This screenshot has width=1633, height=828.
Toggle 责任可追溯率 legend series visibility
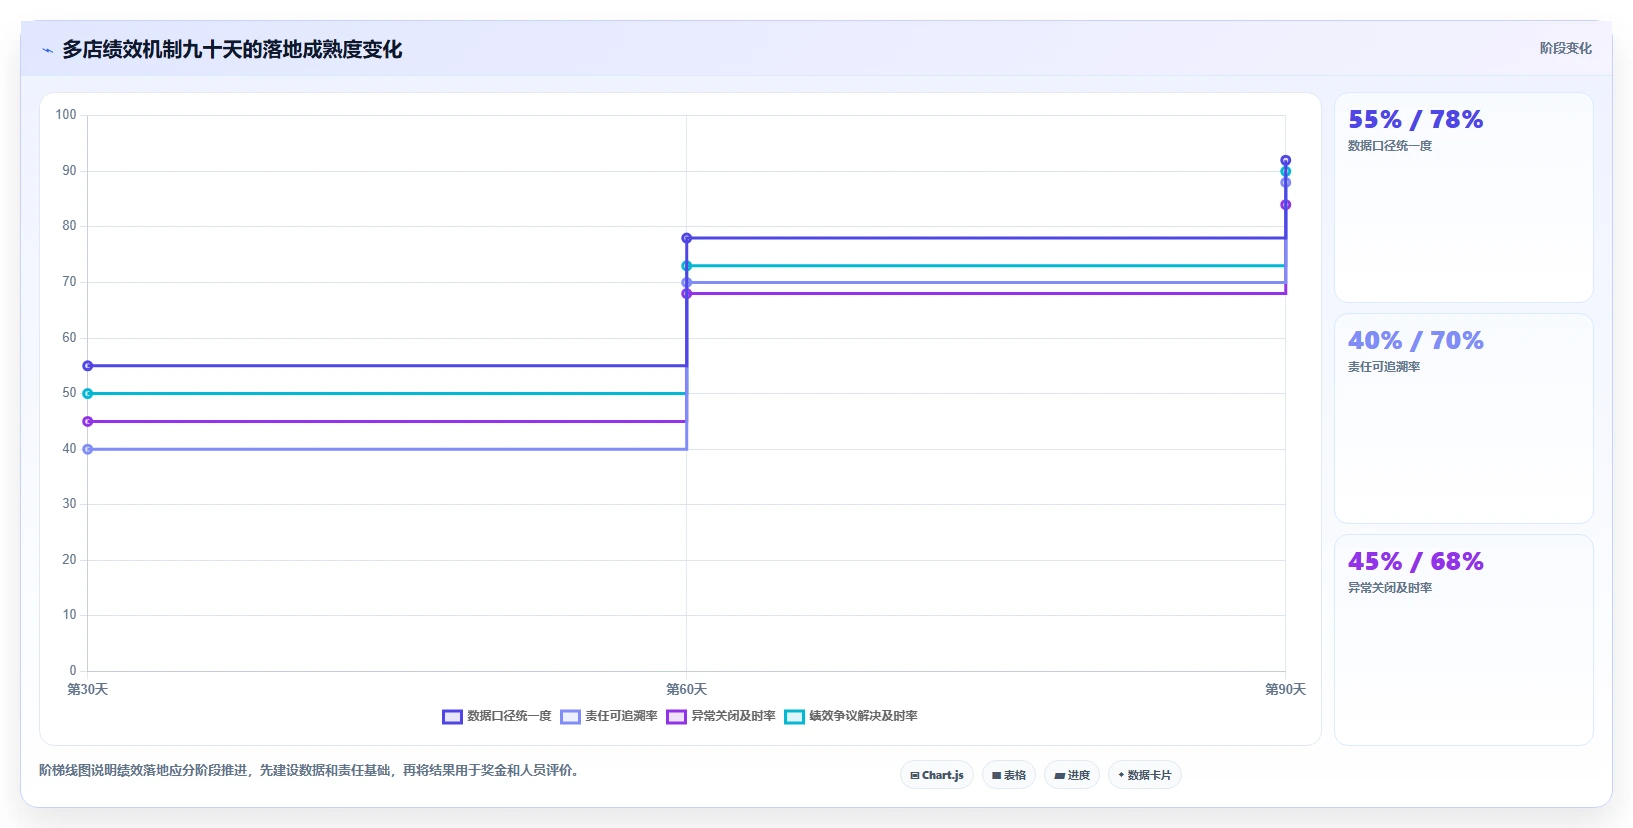tap(609, 716)
